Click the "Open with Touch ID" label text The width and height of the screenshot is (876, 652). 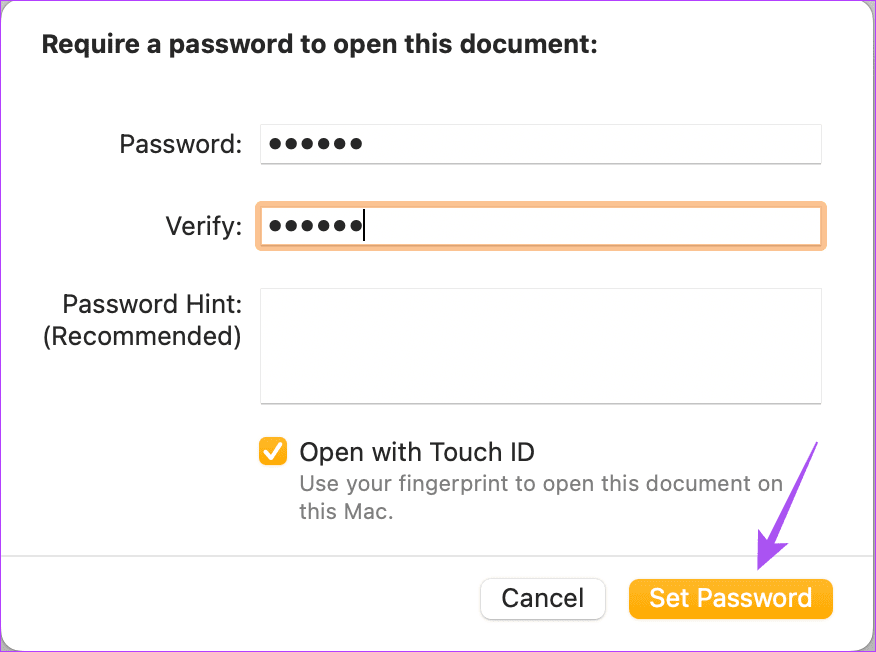pos(417,452)
